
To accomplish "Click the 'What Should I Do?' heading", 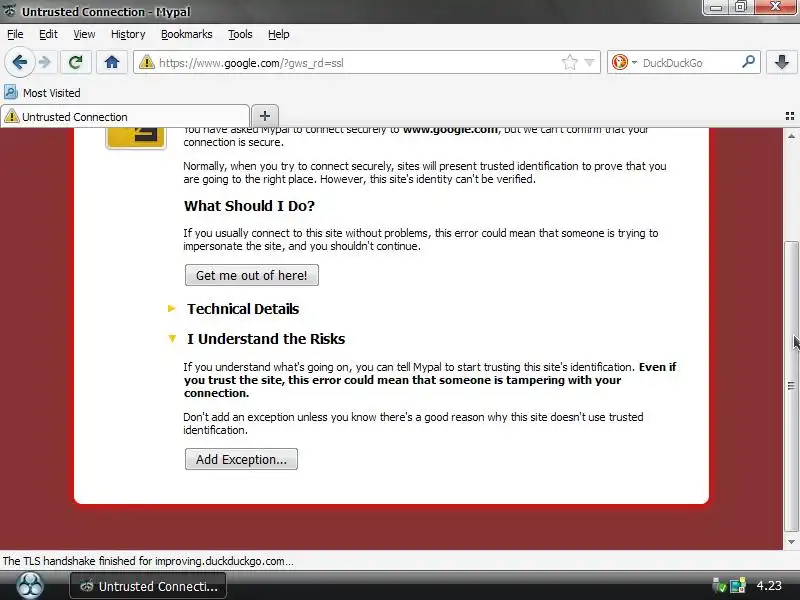I will [249, 206].
